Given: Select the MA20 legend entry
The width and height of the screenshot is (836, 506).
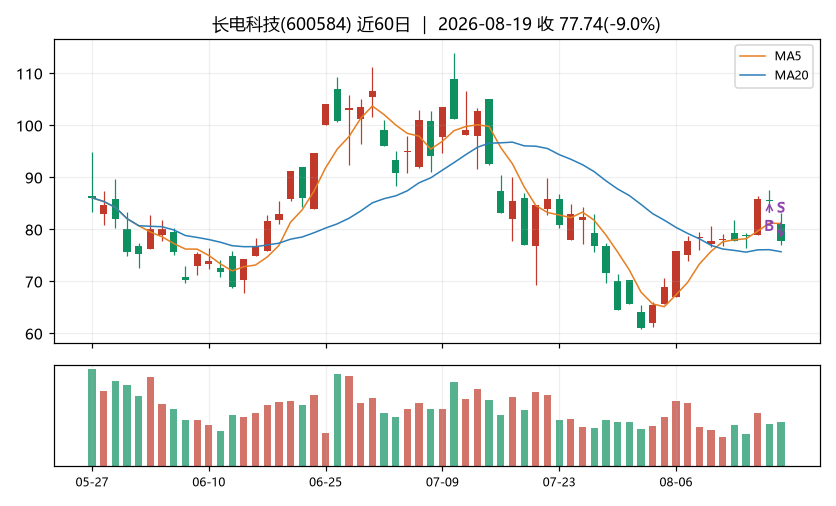Looking at the screenshot, I should pos(774,75).
